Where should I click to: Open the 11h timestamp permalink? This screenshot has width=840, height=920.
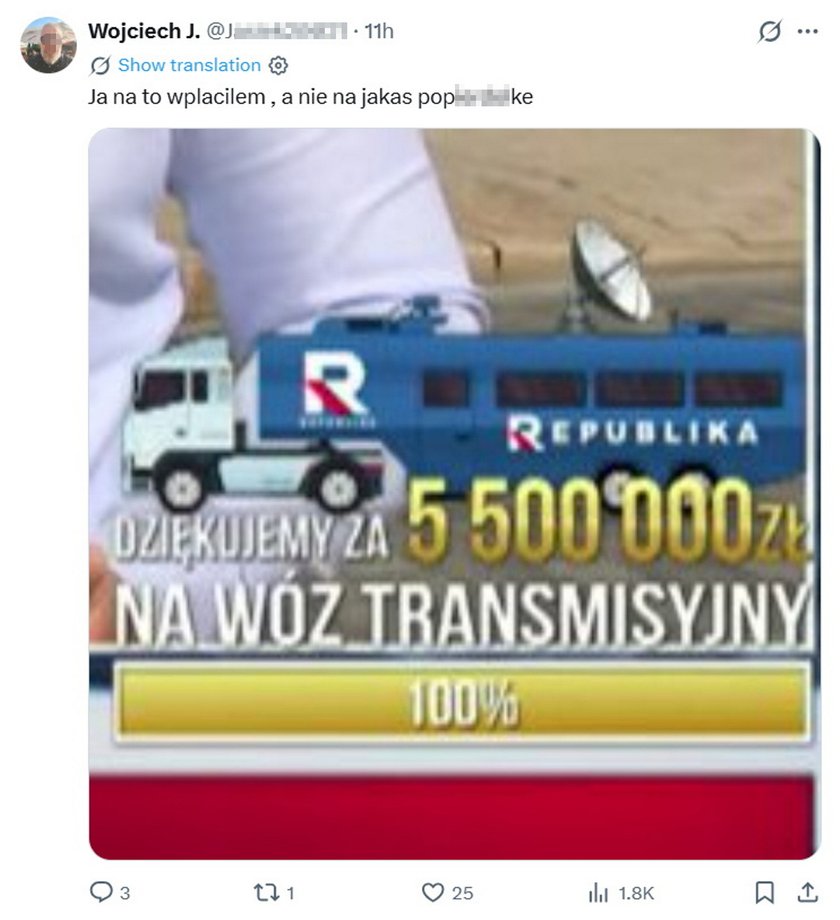pos(379,31)
